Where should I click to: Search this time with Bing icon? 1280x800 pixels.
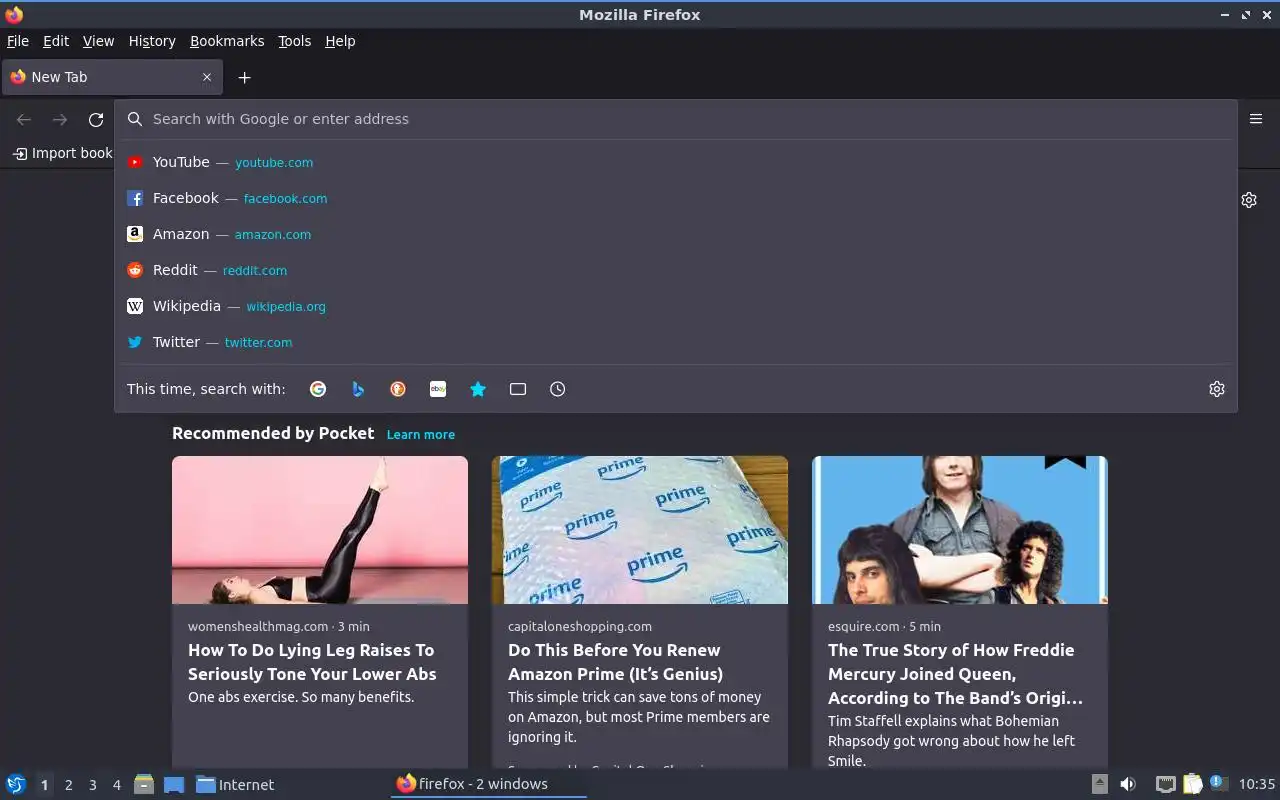tap(358, 389)
